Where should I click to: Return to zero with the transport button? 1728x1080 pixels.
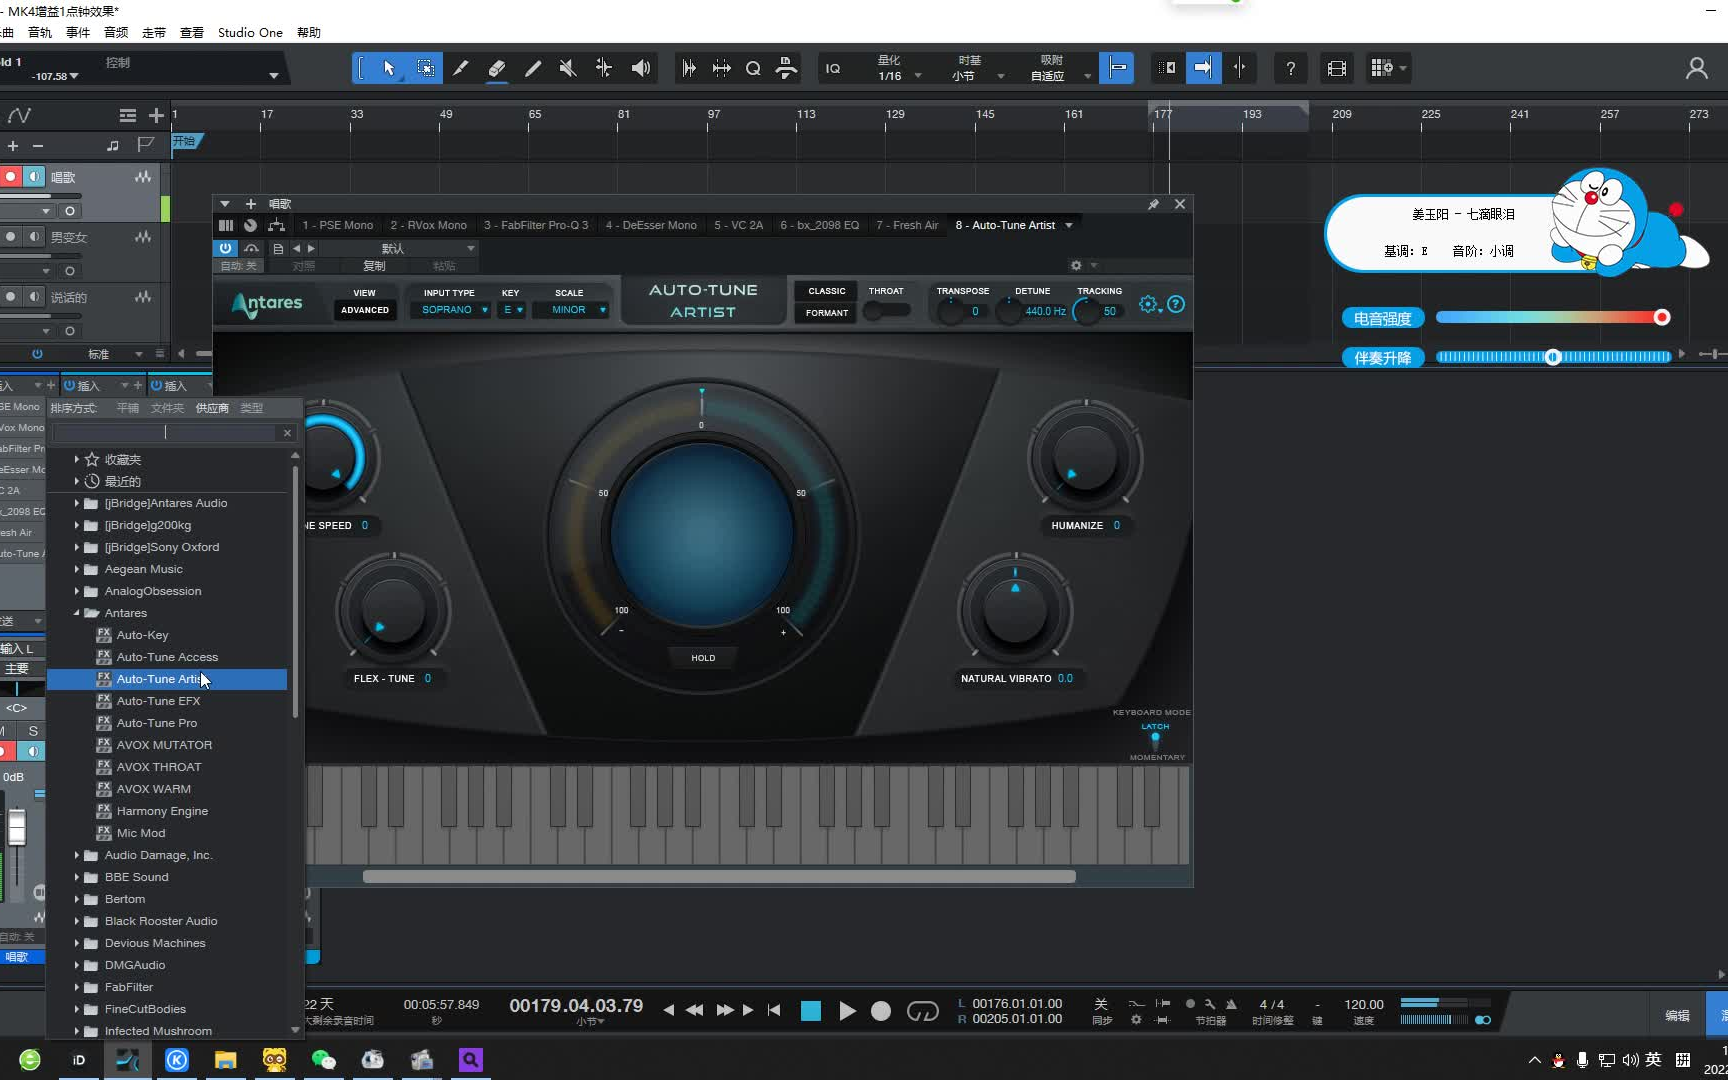tap(774, 1010)
